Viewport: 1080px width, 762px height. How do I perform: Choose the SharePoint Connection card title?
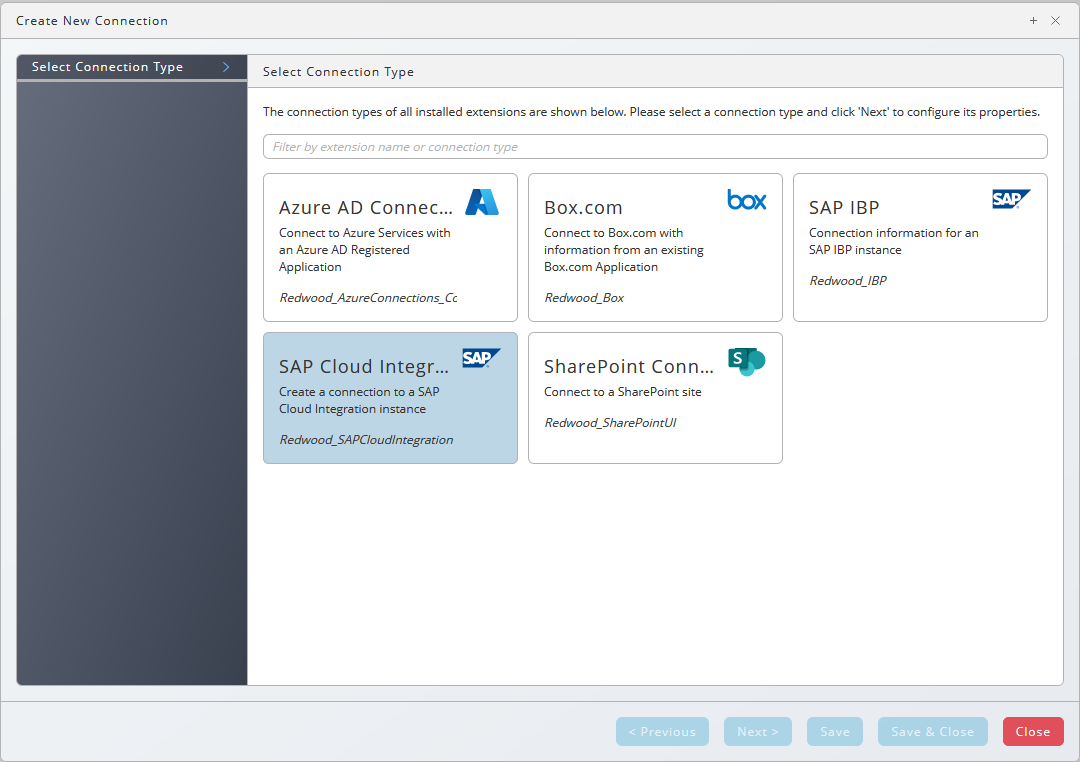(629, 367)
